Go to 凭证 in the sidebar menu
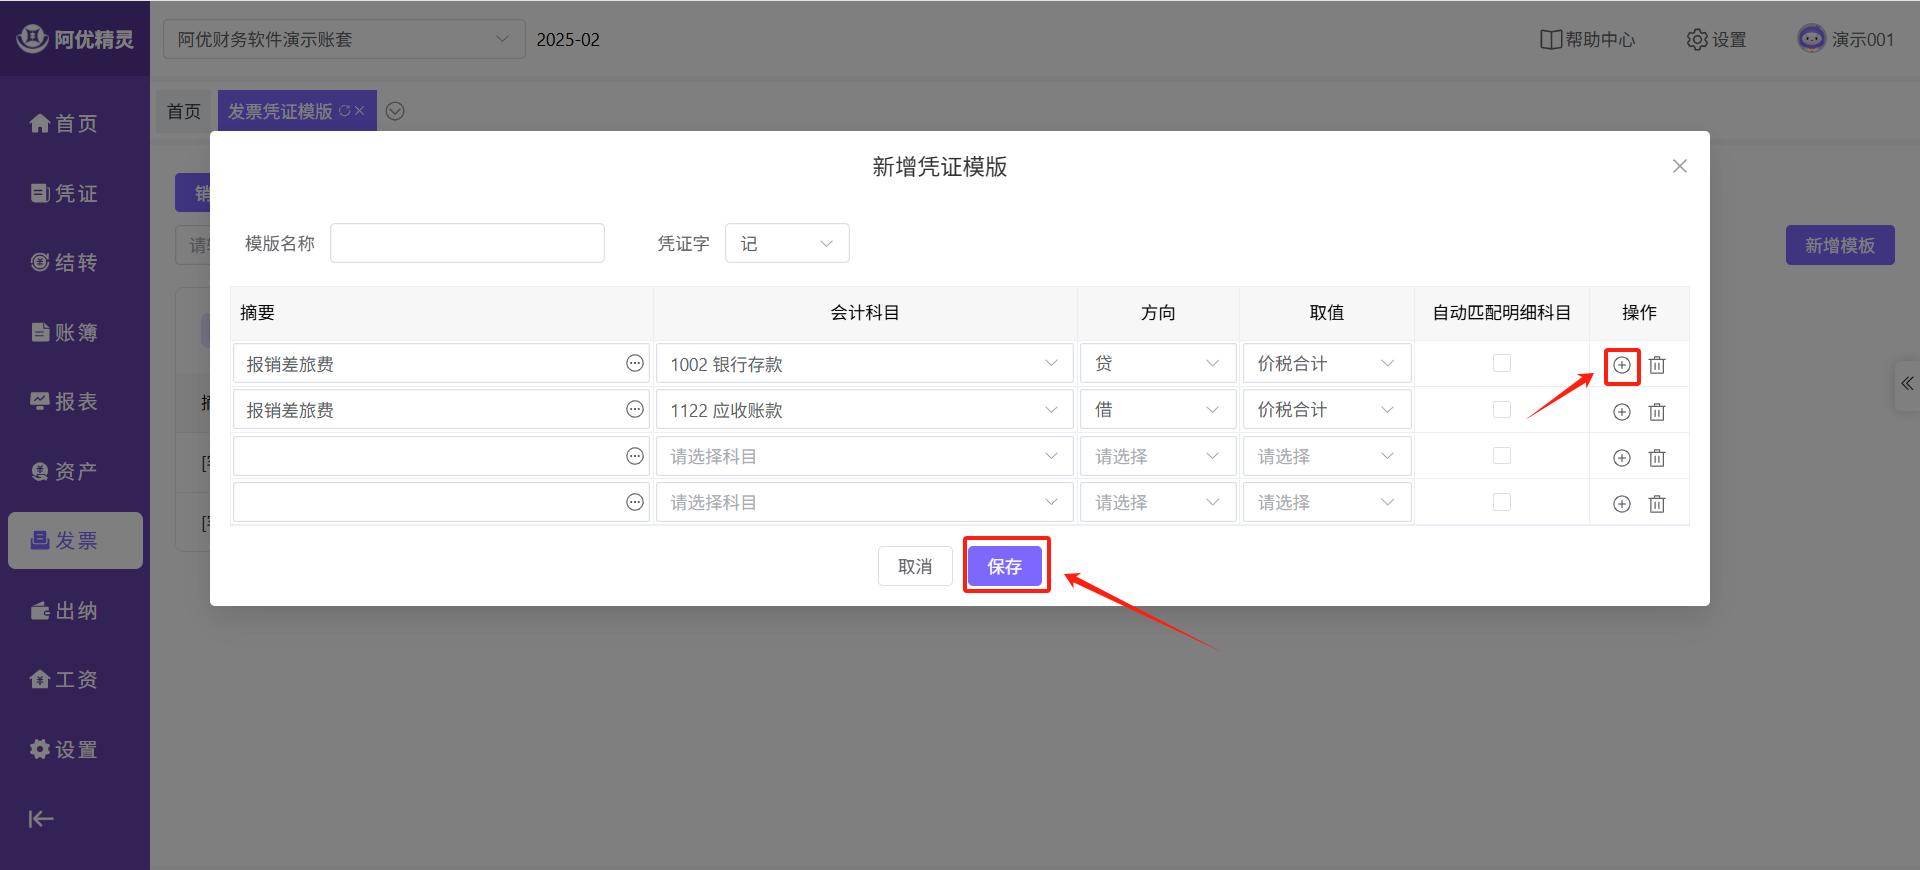The height and width of the screenshot is (870, 1920). click(64, 193)
